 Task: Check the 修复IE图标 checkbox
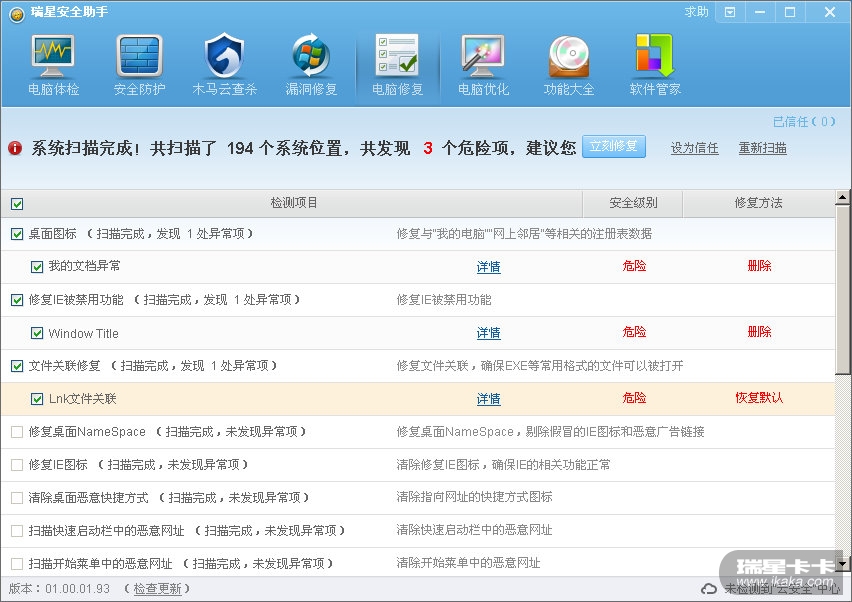tap(17, 465)
